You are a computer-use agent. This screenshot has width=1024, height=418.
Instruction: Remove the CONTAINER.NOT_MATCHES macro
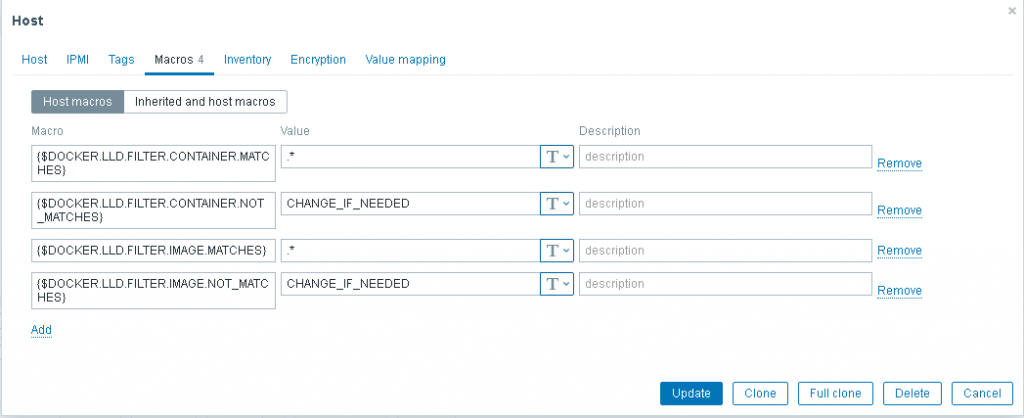pos(899,210)
